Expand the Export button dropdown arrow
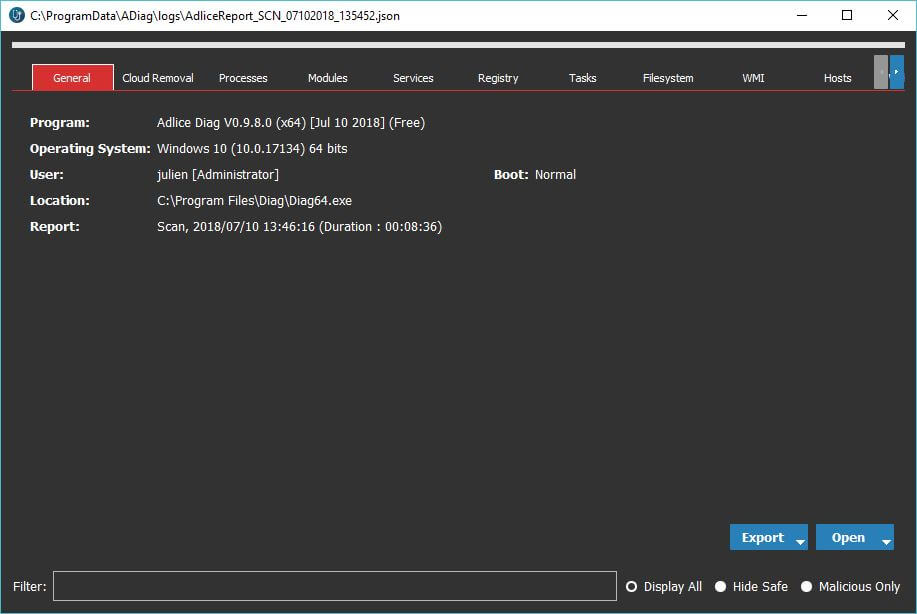917x614 pixels. coord(799,541)
